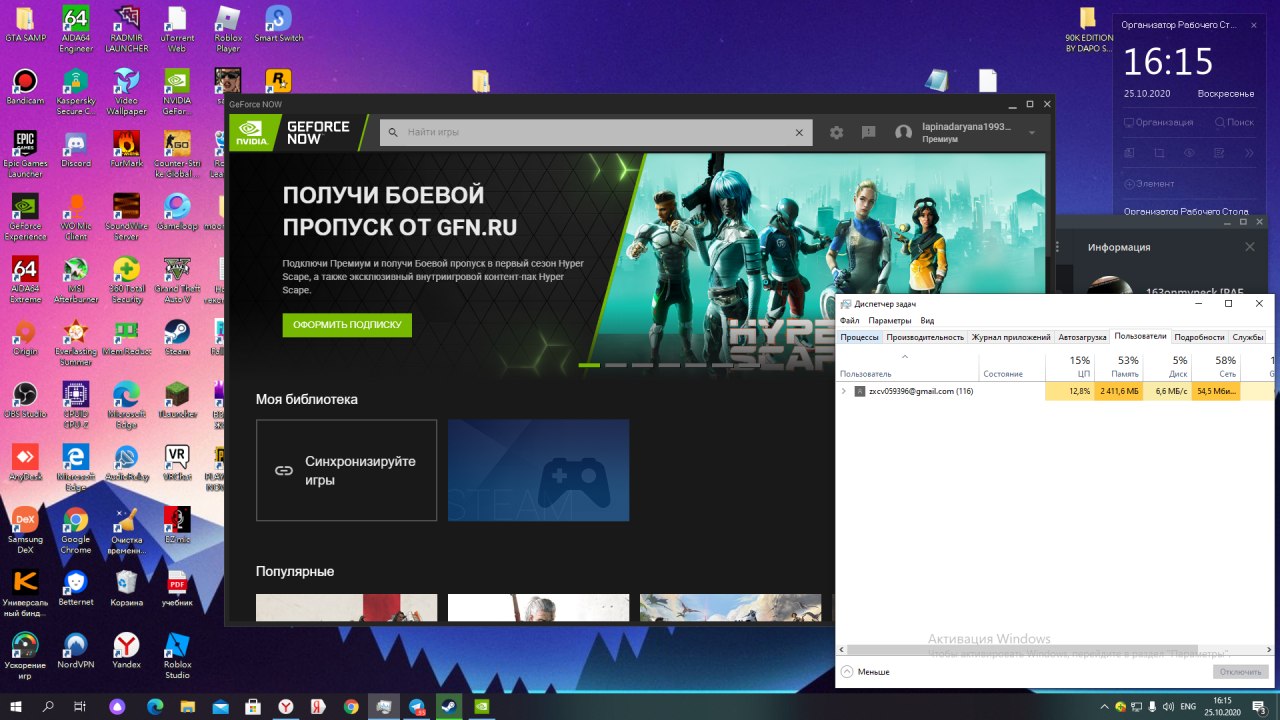Select the Recycle Bin (Корзина) icon
Viewport: 1280px width, 720px height.
click(126, 588)
